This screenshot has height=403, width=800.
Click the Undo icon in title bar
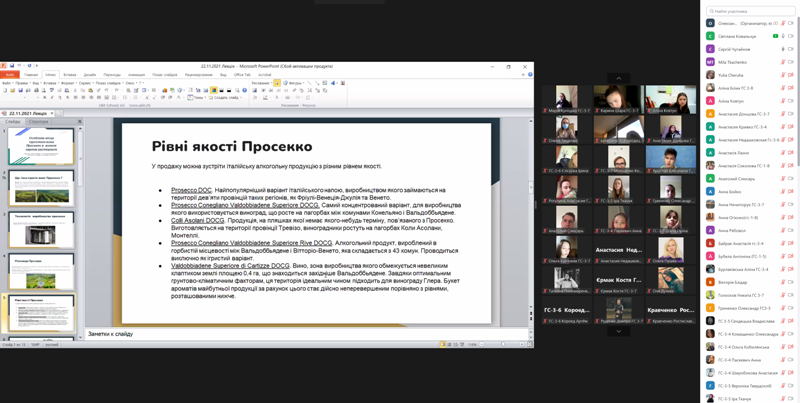[18, 67]
